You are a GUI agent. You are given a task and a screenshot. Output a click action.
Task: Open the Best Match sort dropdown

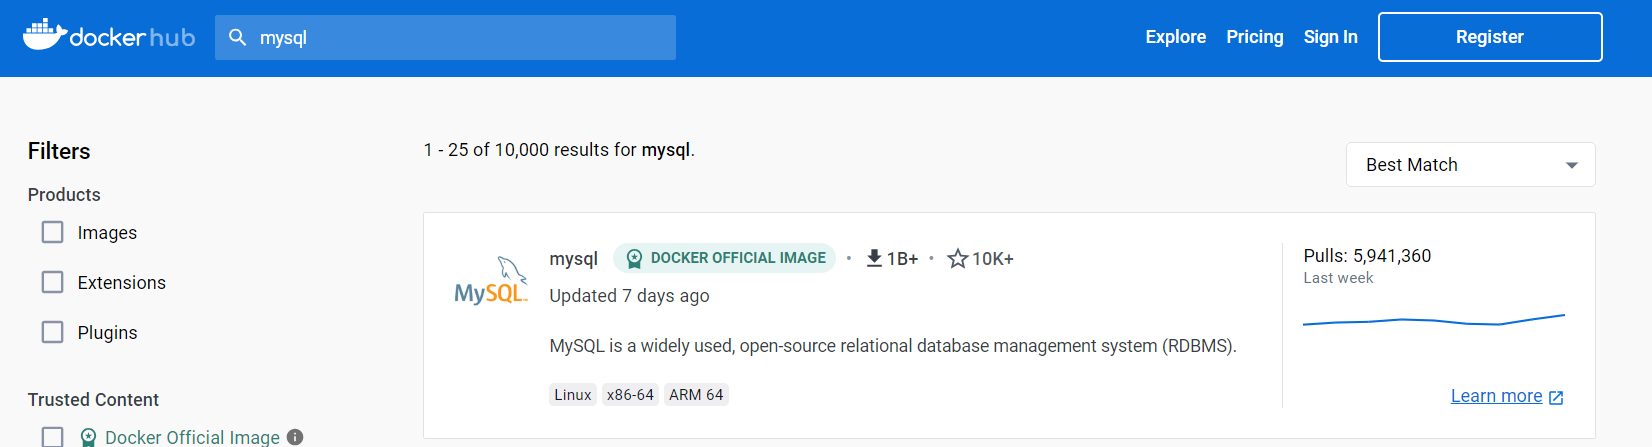1470,165
